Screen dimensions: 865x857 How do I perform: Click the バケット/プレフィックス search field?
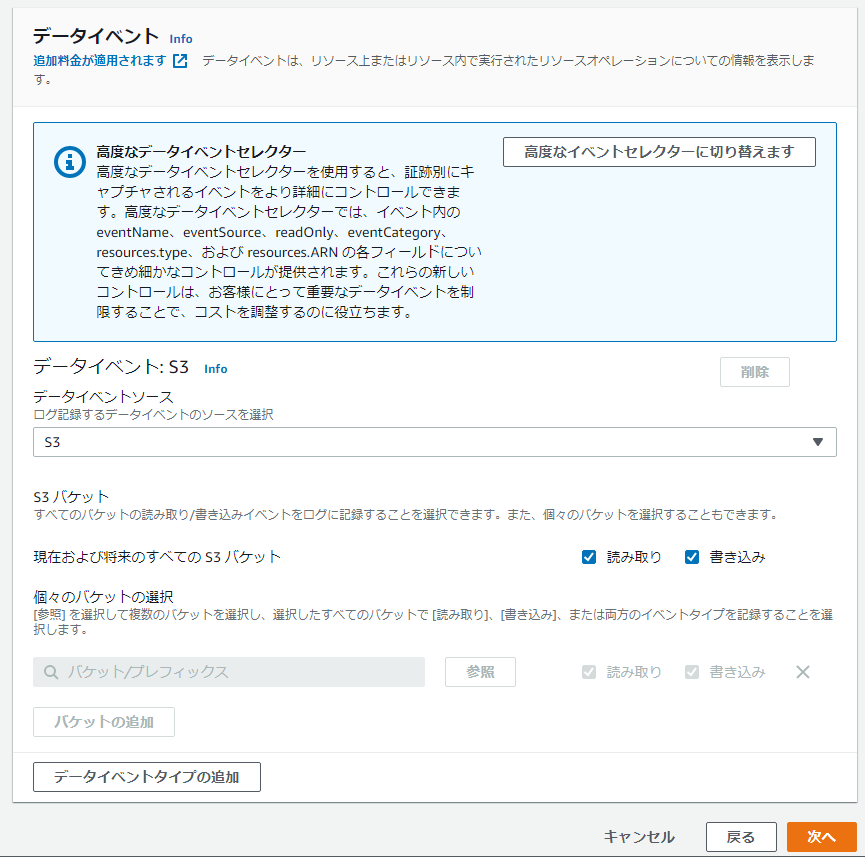(229, 672)
